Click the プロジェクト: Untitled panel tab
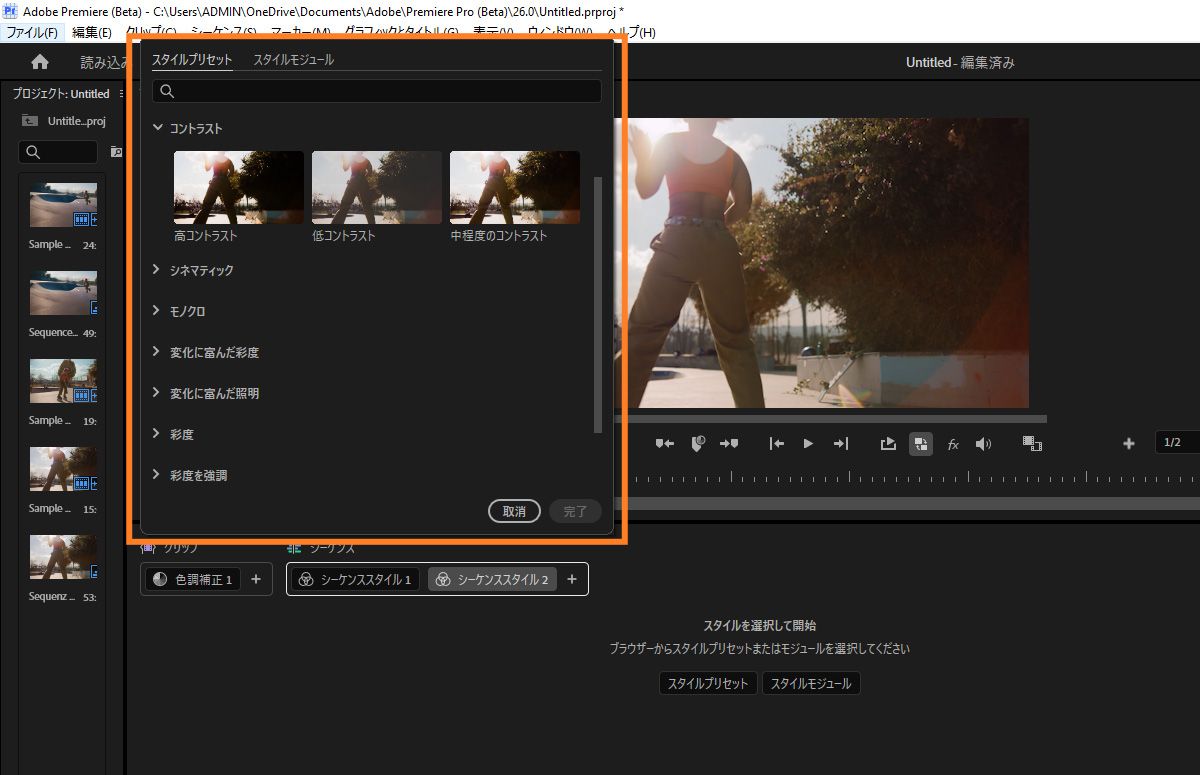The height and width of the screenshot is (775, 1200). pyautogui.click(x=61, y=93)
